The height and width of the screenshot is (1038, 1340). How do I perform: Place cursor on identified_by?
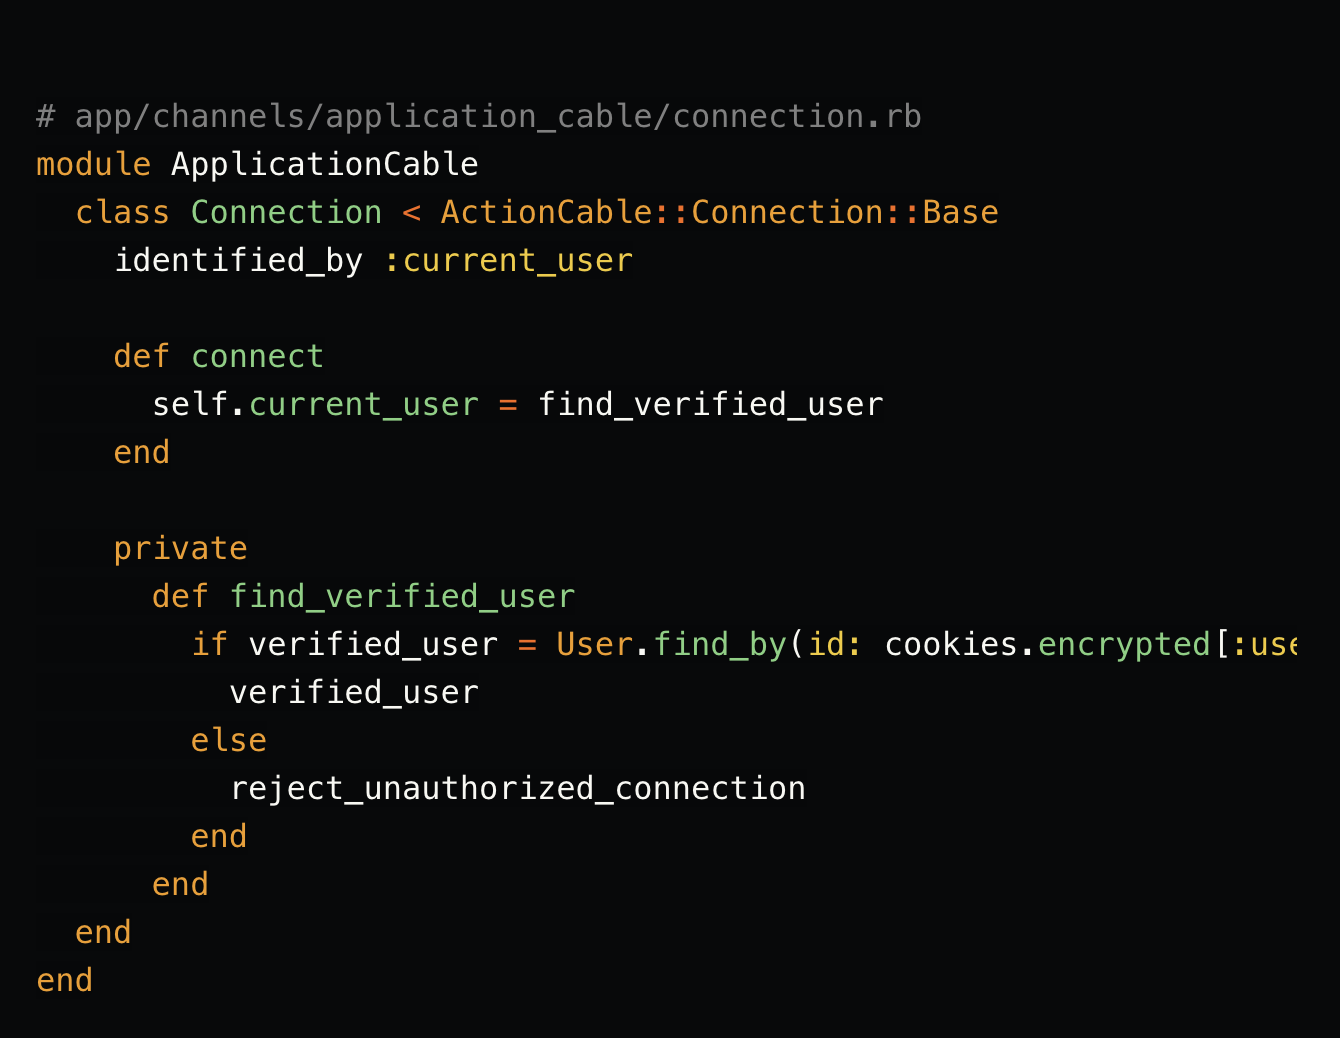click(238, 260)
